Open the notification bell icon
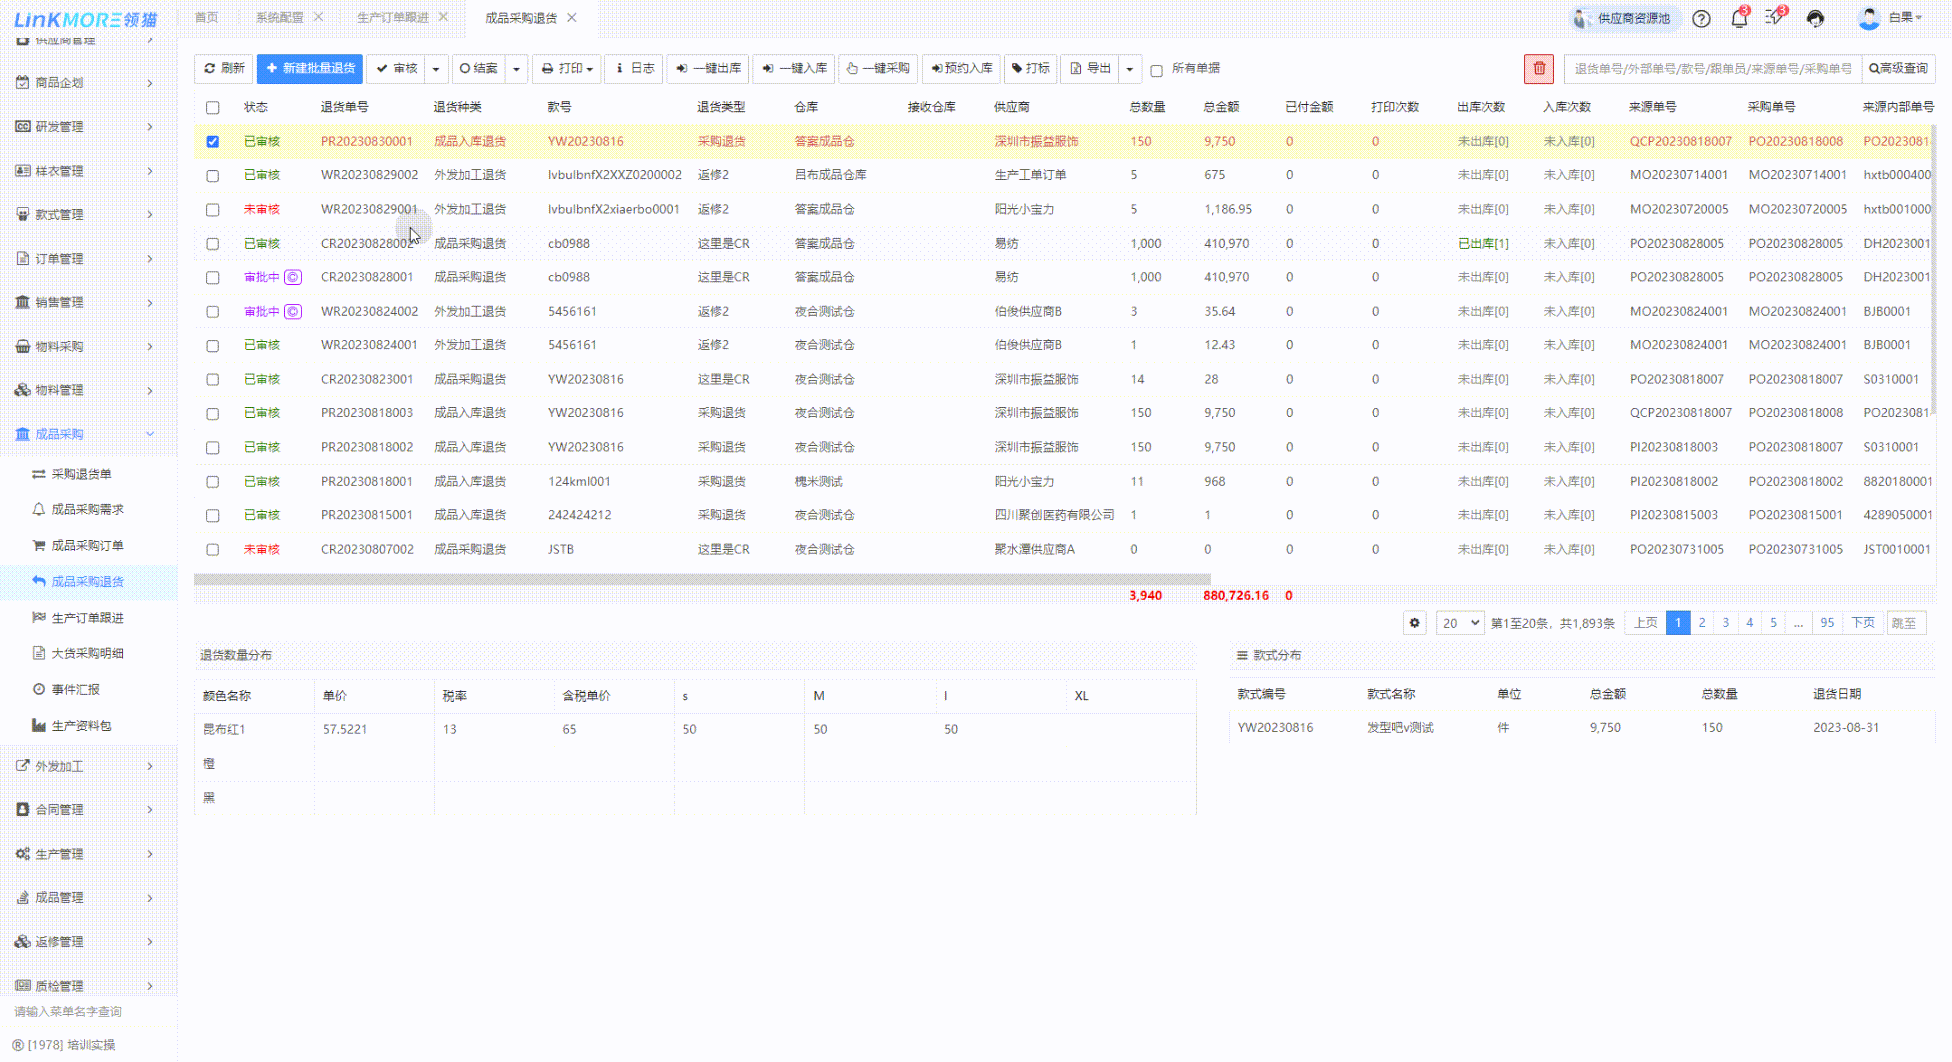Screen dimensions: 1952x1062 point(1739,18)
